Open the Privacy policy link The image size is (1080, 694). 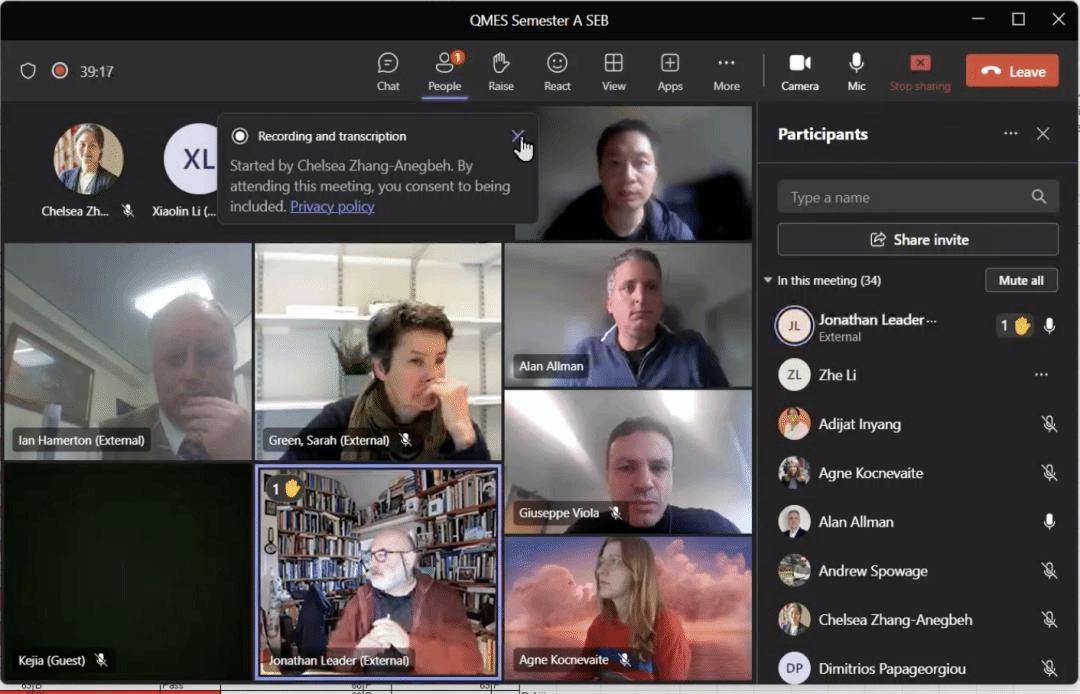(332, 206)
